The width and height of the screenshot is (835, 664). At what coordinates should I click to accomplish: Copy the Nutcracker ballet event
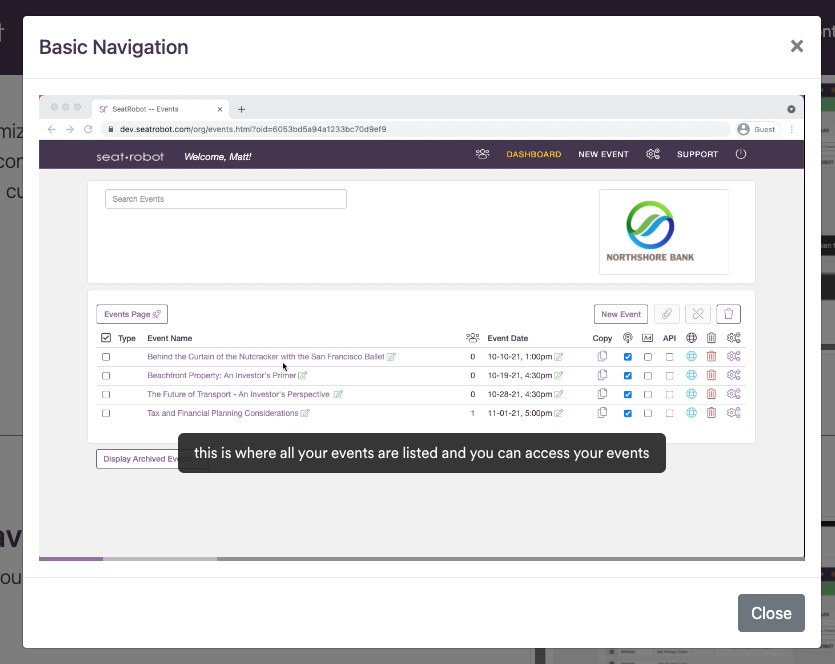tap(602, 356)
